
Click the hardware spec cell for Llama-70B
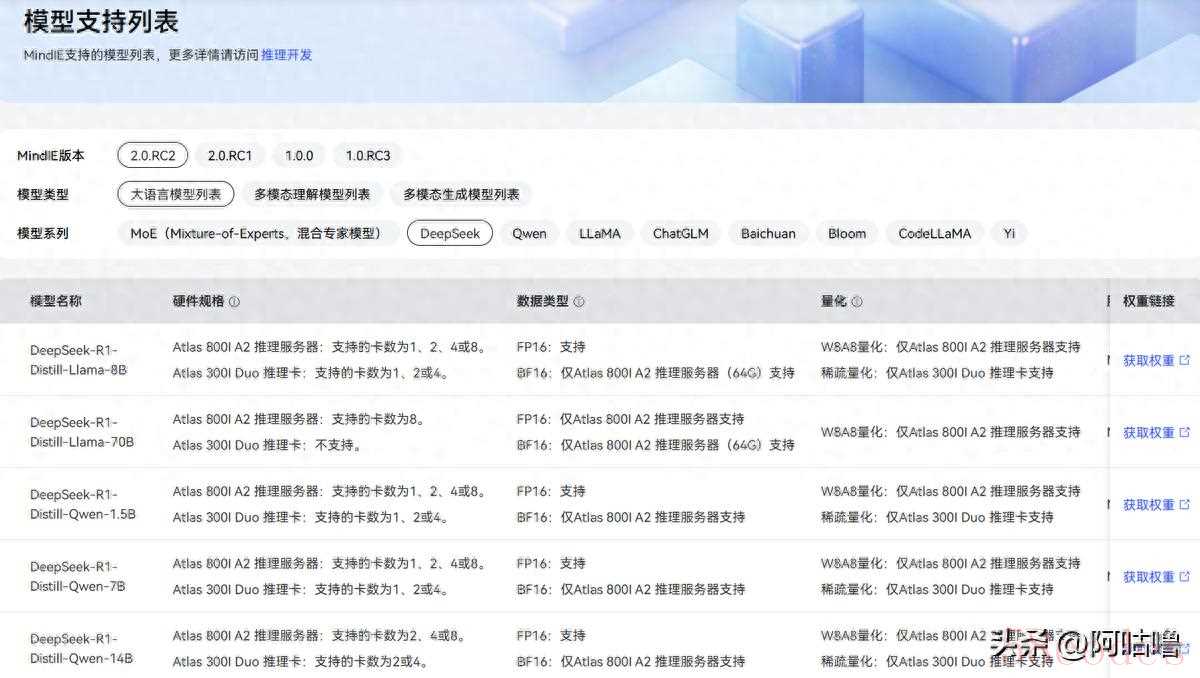coord(298,432)
